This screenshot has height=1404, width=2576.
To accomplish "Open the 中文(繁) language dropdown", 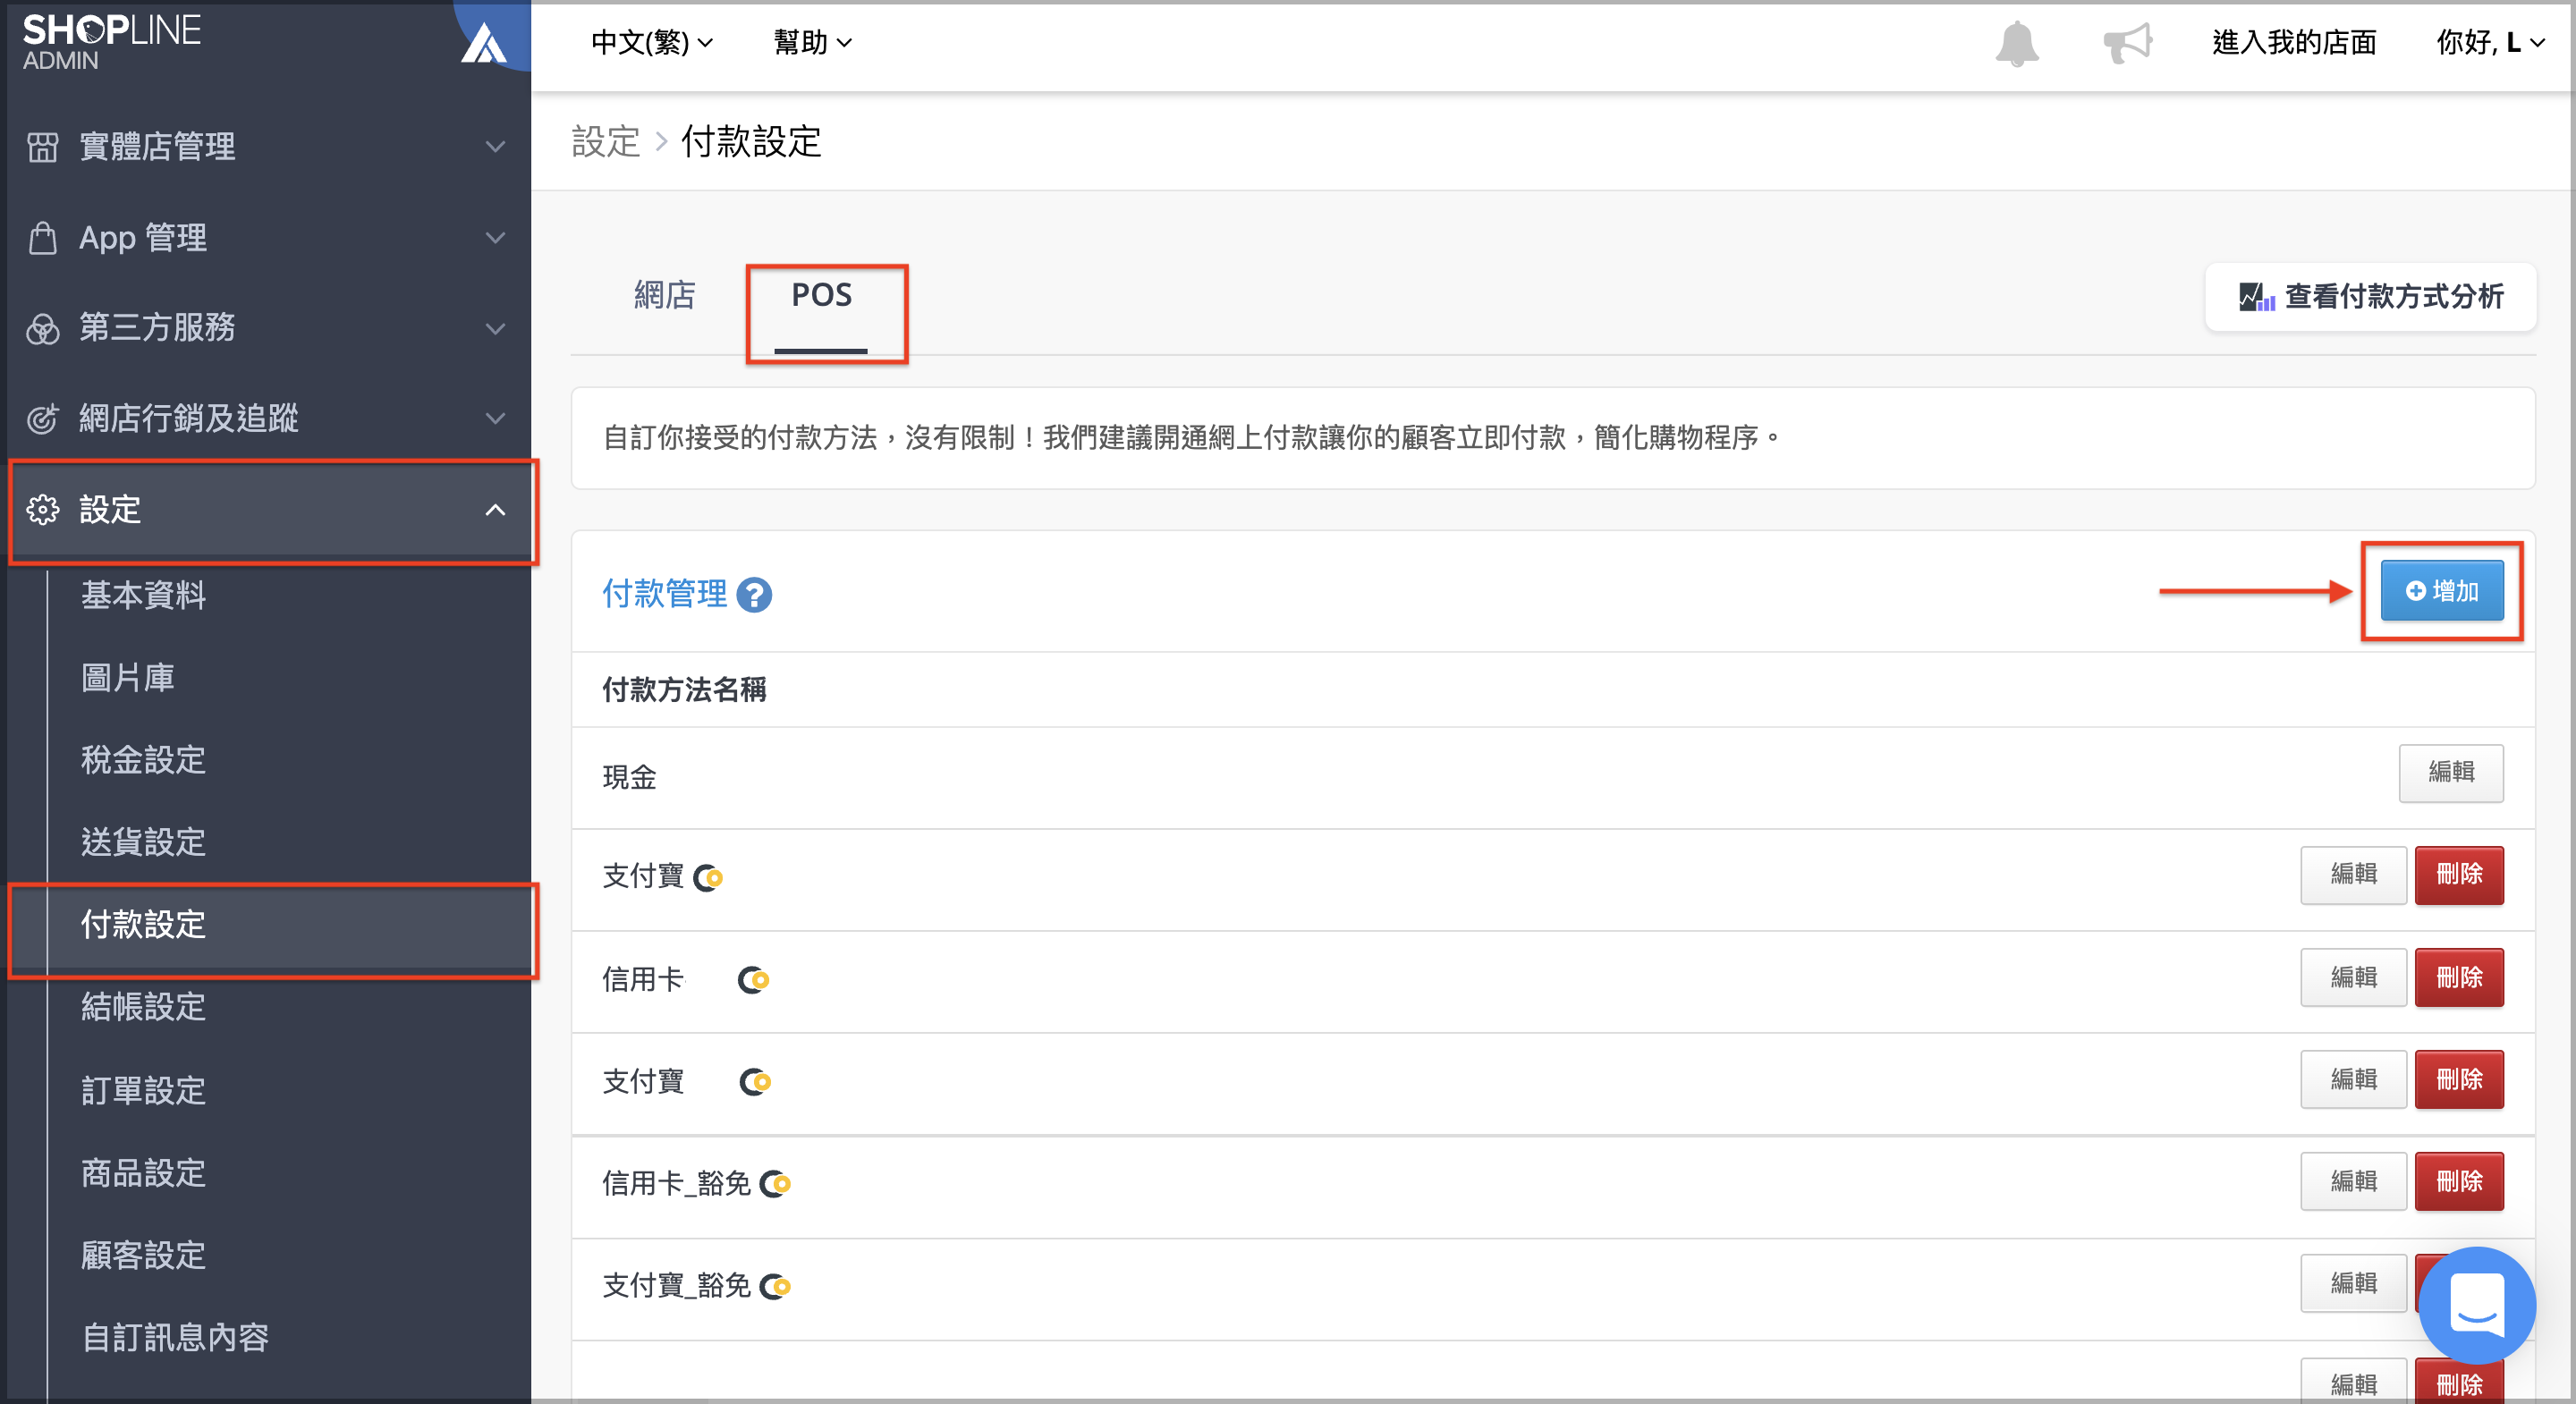I will click(x=652, y=42).
